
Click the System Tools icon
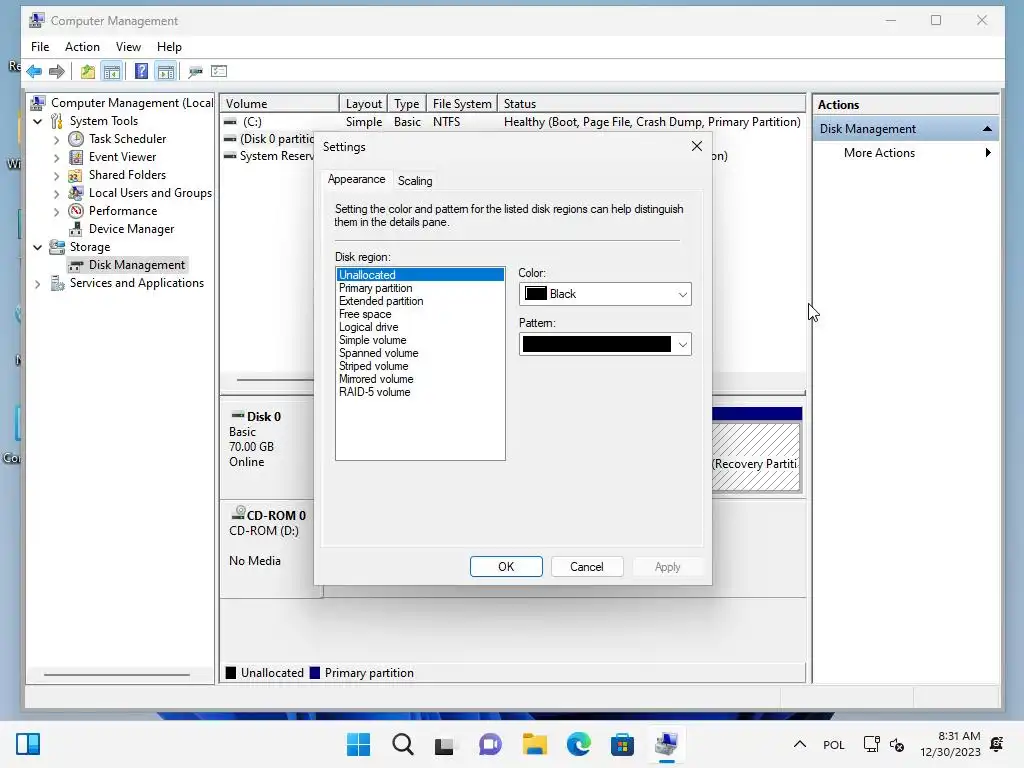point(57,121)
